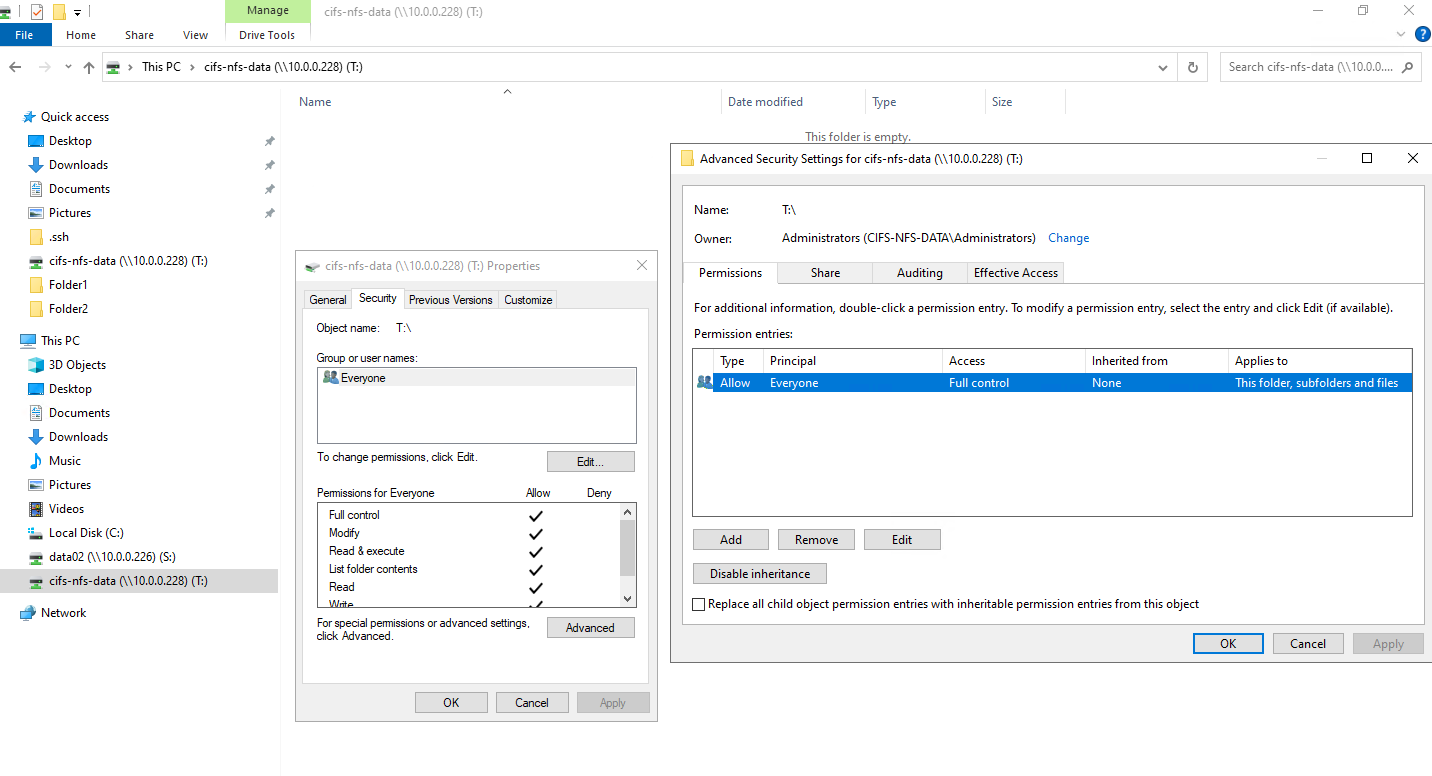Click the Up arrow navigation icon
This screenshot has height=776, width=1432.
click(x=89, y=68)
